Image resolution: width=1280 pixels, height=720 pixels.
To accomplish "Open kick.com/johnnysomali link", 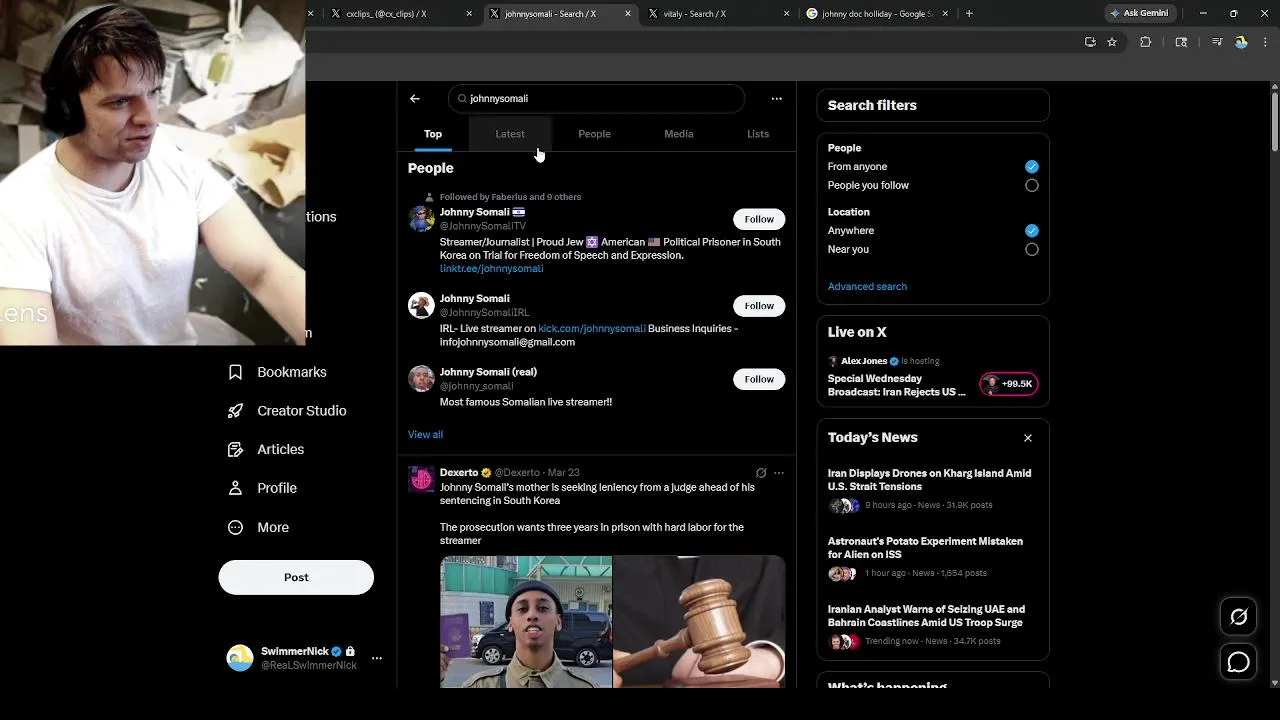I will point(592,329).
